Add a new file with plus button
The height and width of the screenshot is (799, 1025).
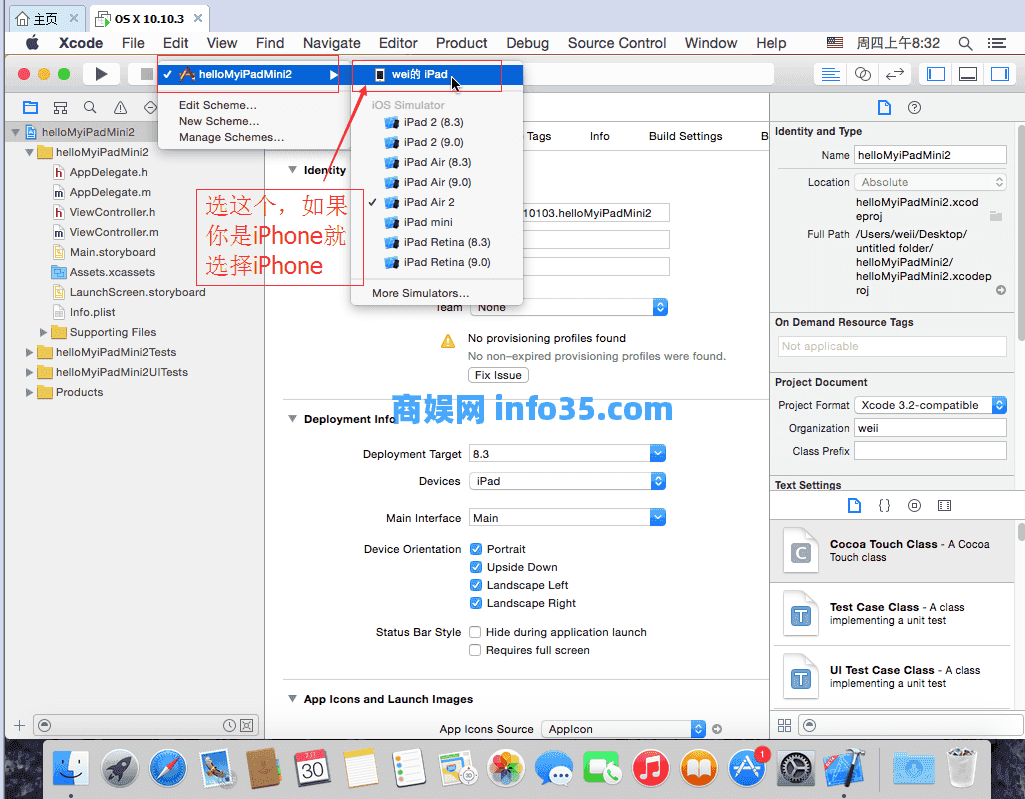[19, 725]
